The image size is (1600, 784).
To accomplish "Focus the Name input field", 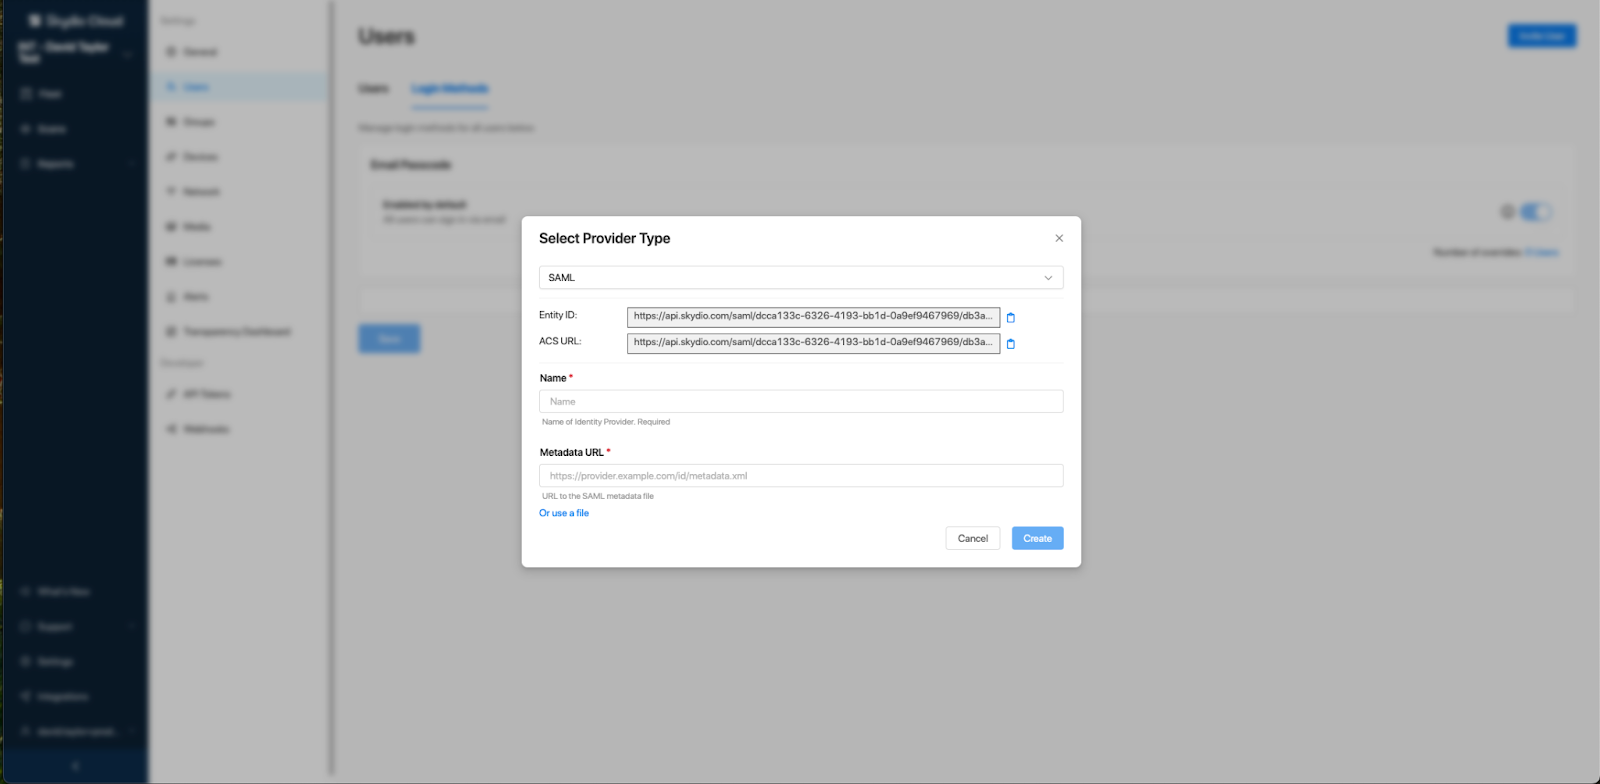I will (x=801, y=402).
